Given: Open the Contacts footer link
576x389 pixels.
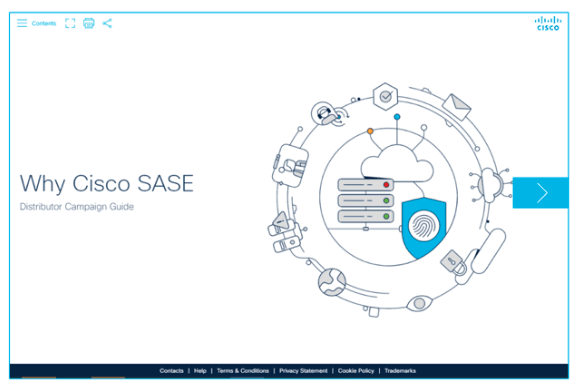Looking at the screenshot, I should (x=171, y=371).
